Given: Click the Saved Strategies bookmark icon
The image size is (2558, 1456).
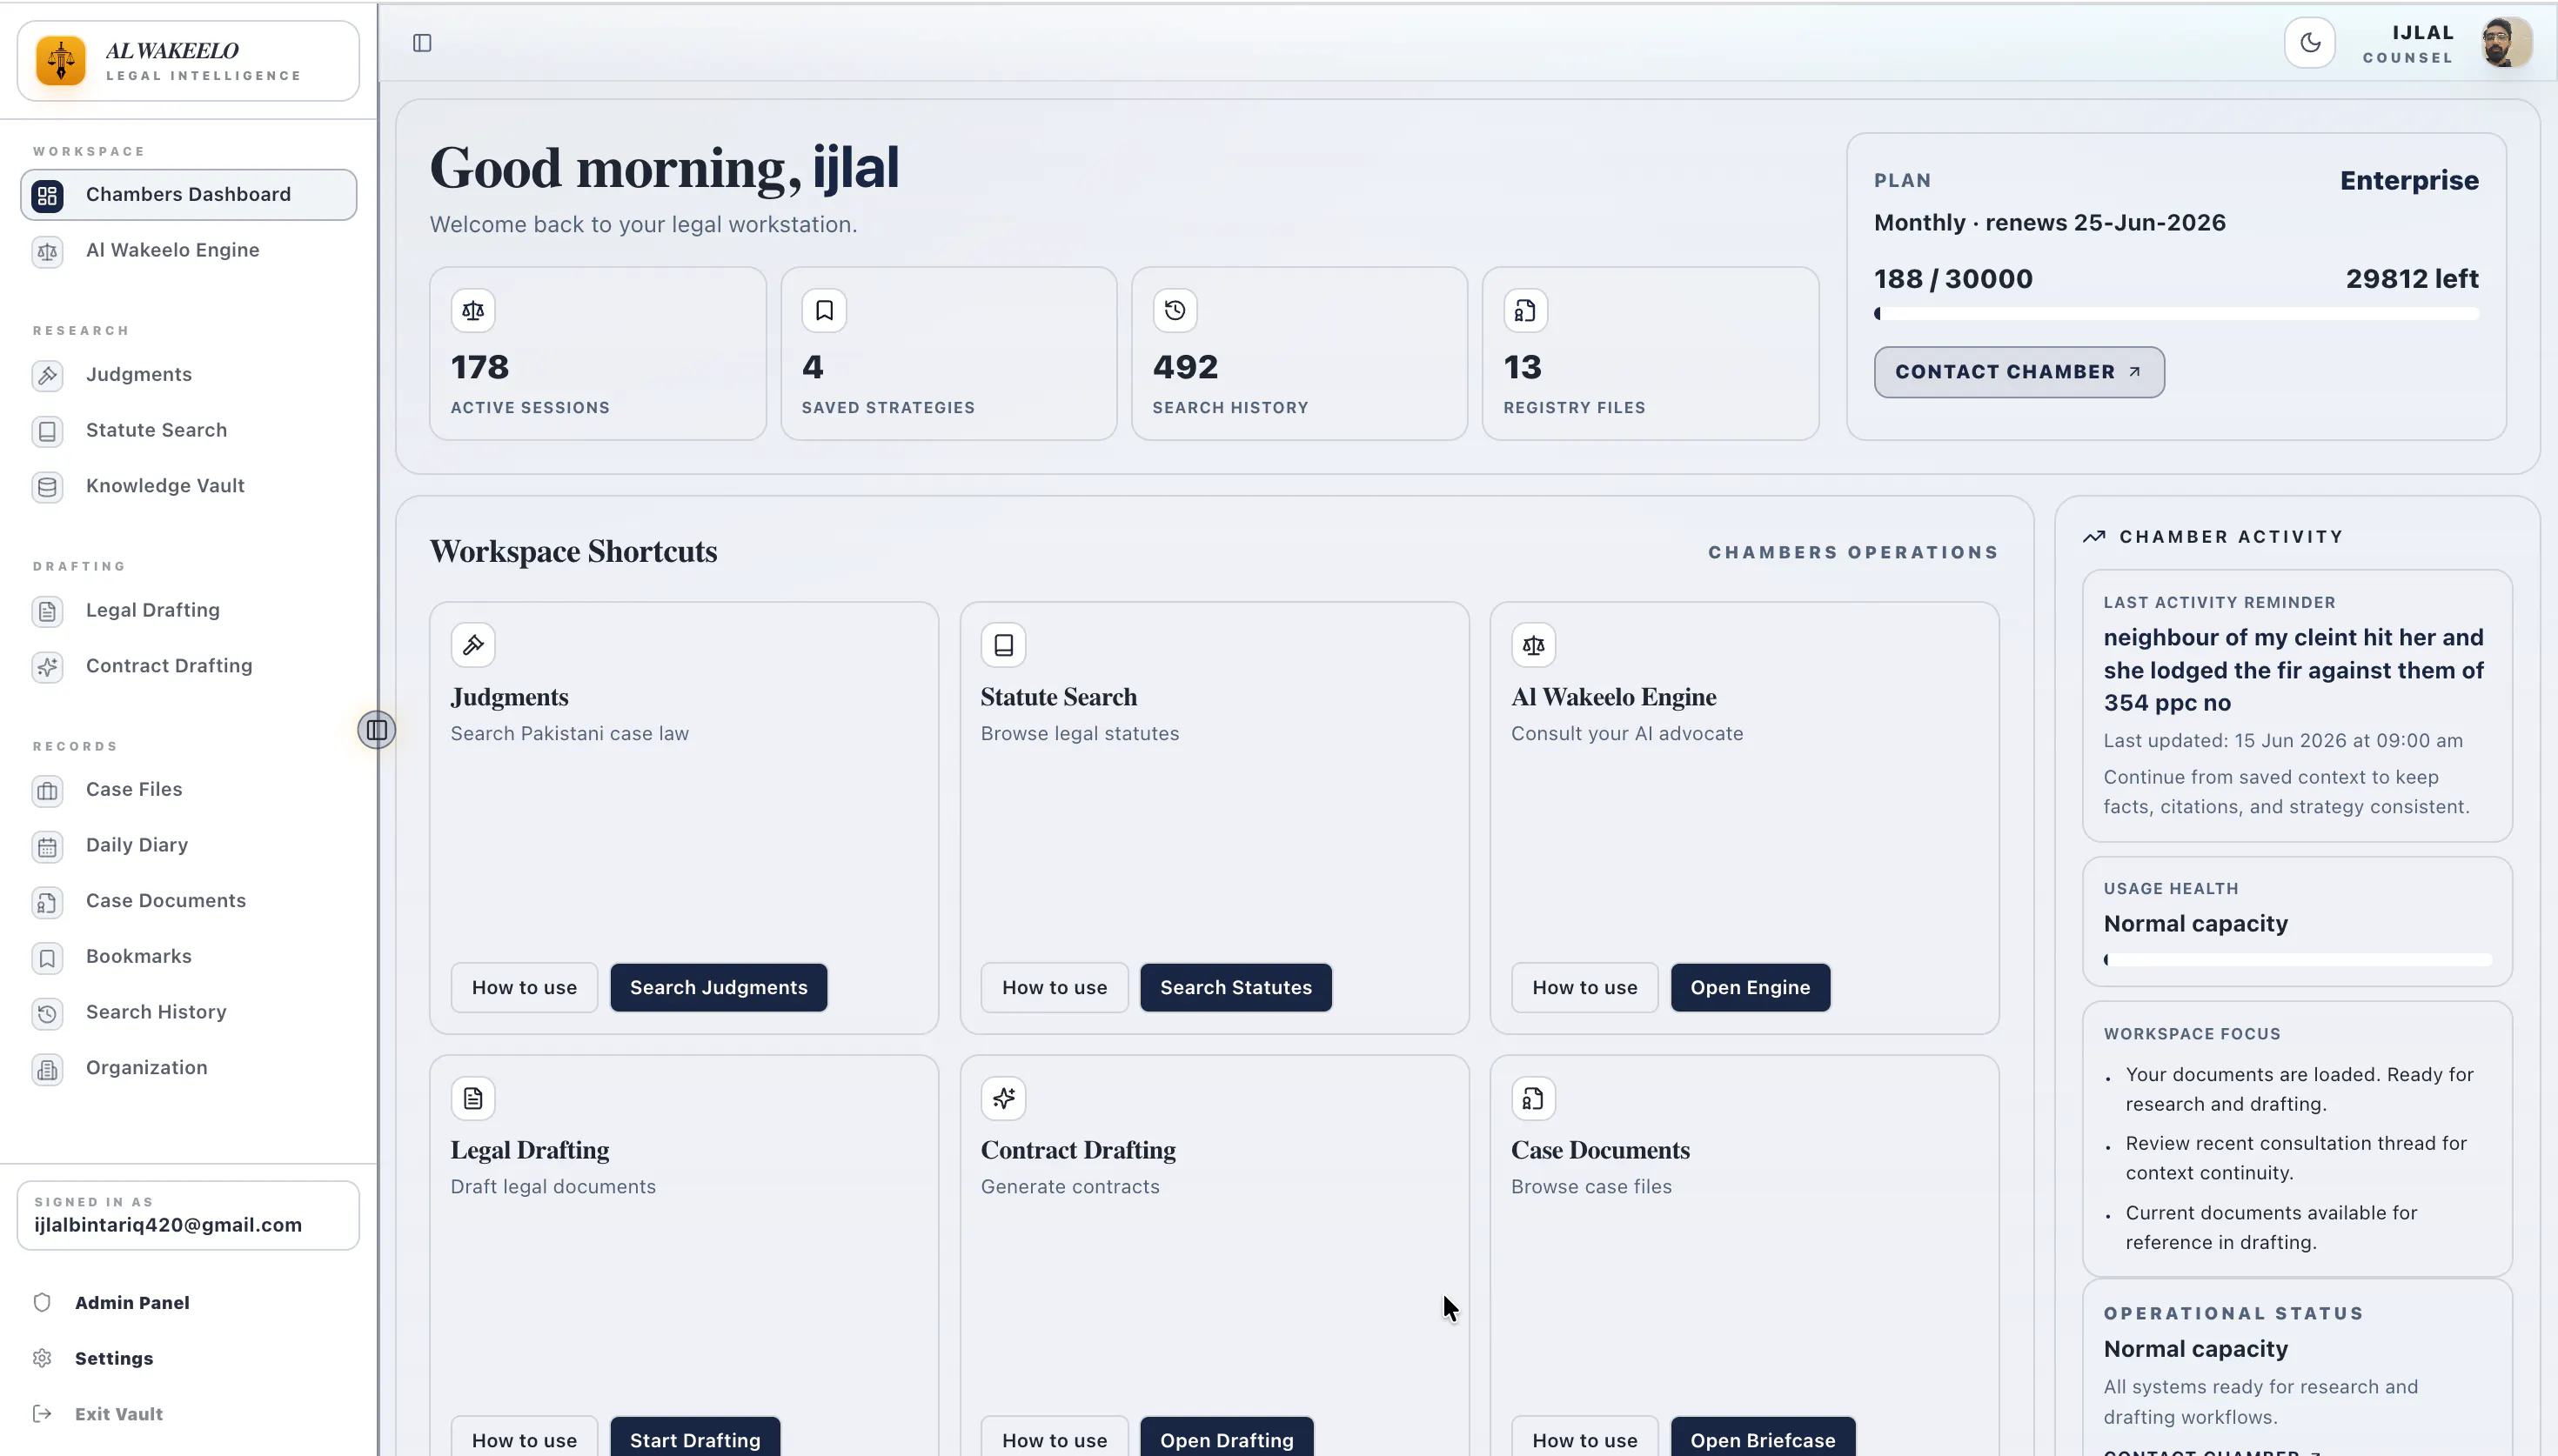Looking at the screenshot, I should [x=824, y=310].
